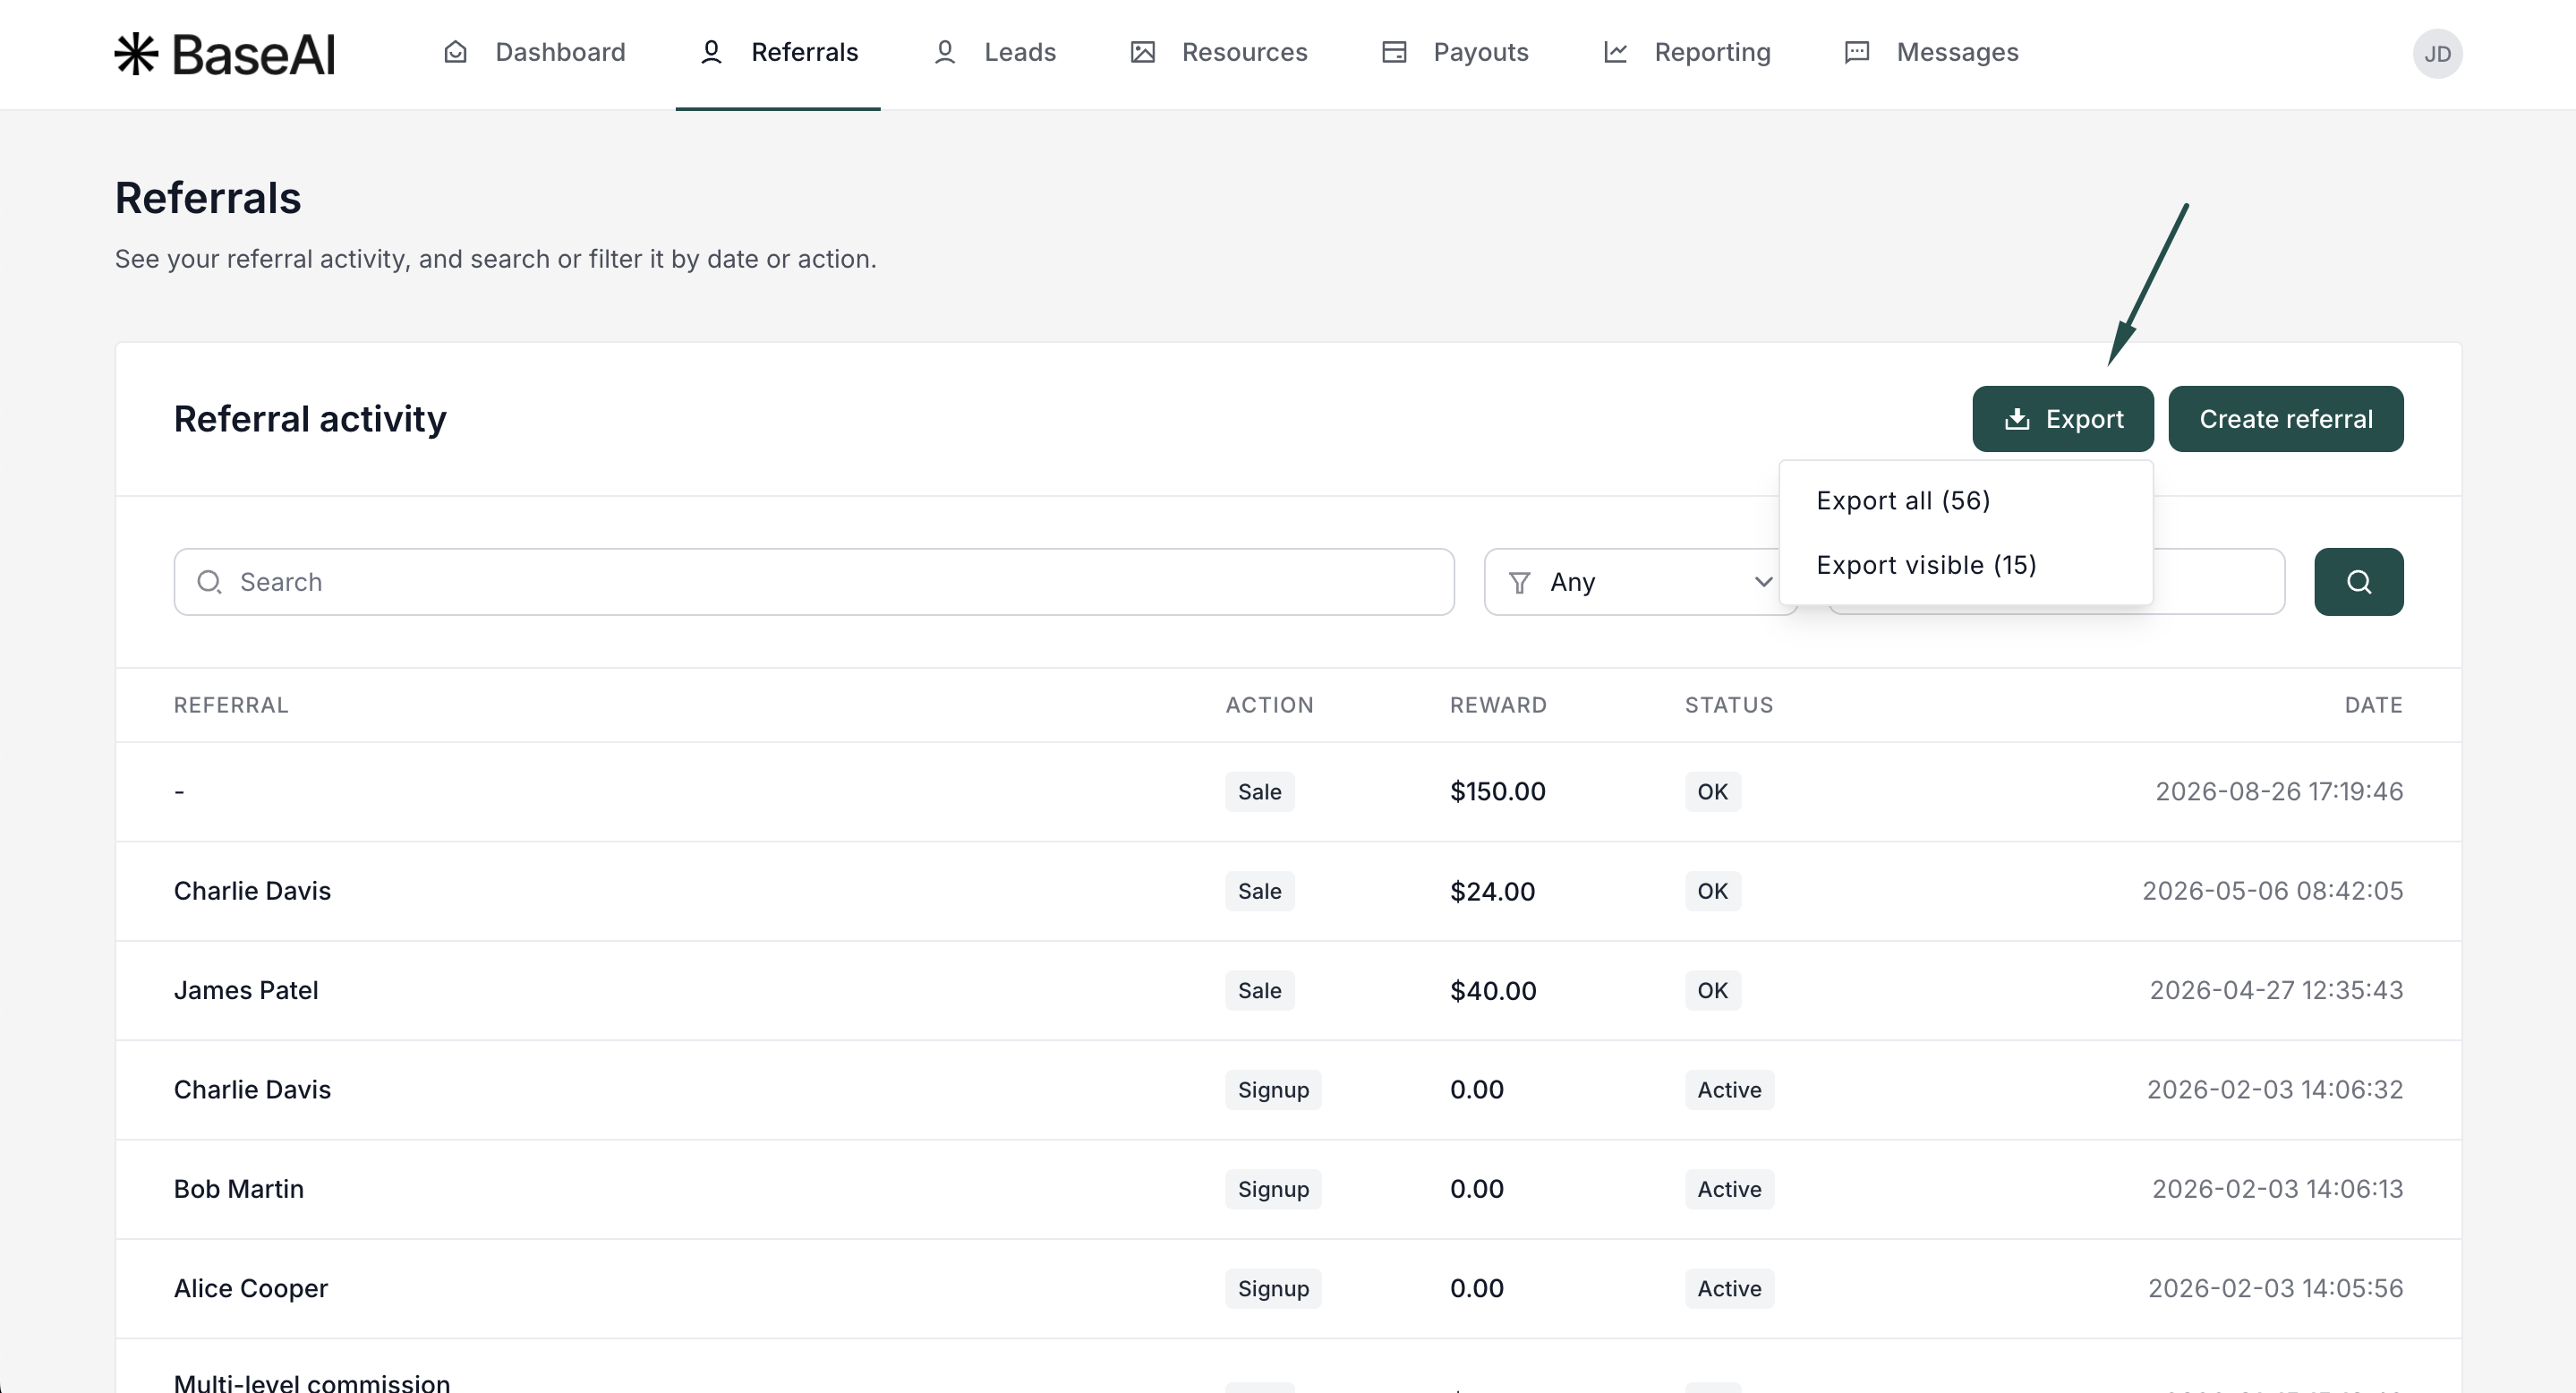
Task: Sort by the DATE column header
Action: coord(2373,705)
